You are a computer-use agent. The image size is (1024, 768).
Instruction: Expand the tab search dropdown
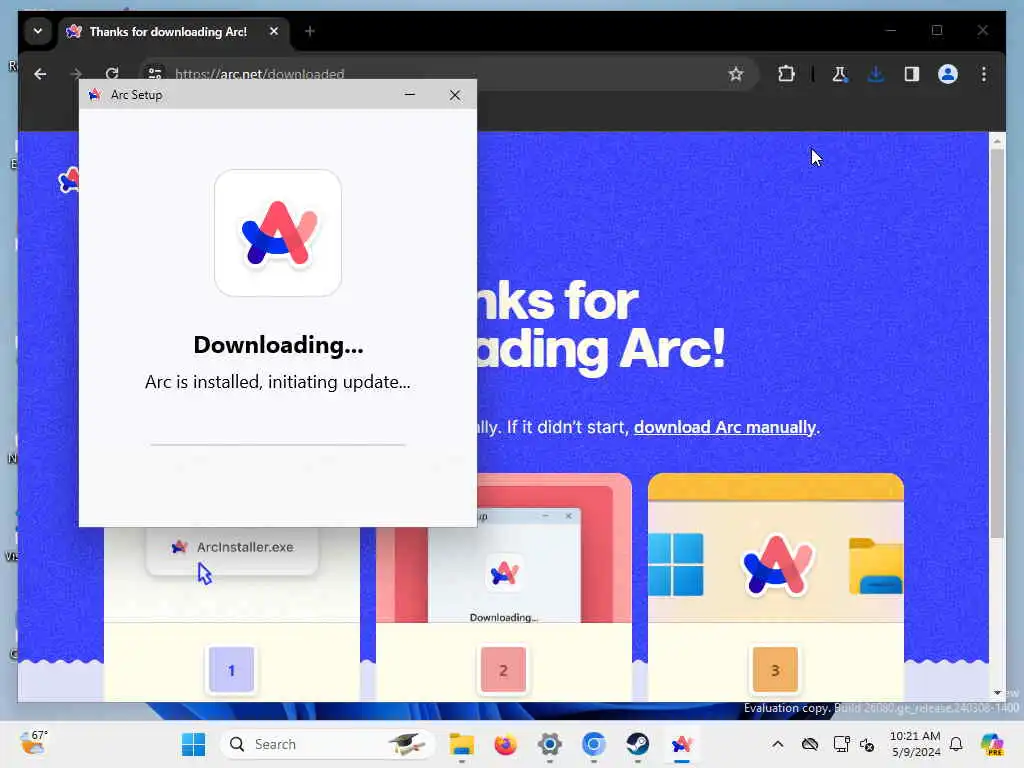(x=38, y=31)
